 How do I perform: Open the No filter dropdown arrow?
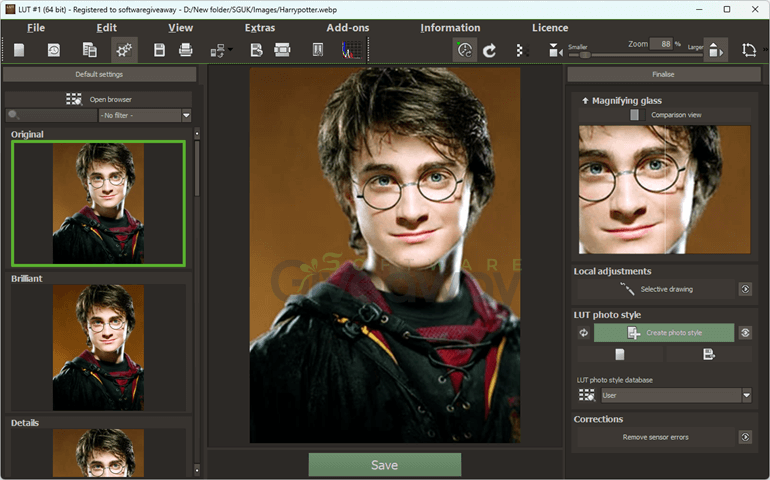(186, 115)
